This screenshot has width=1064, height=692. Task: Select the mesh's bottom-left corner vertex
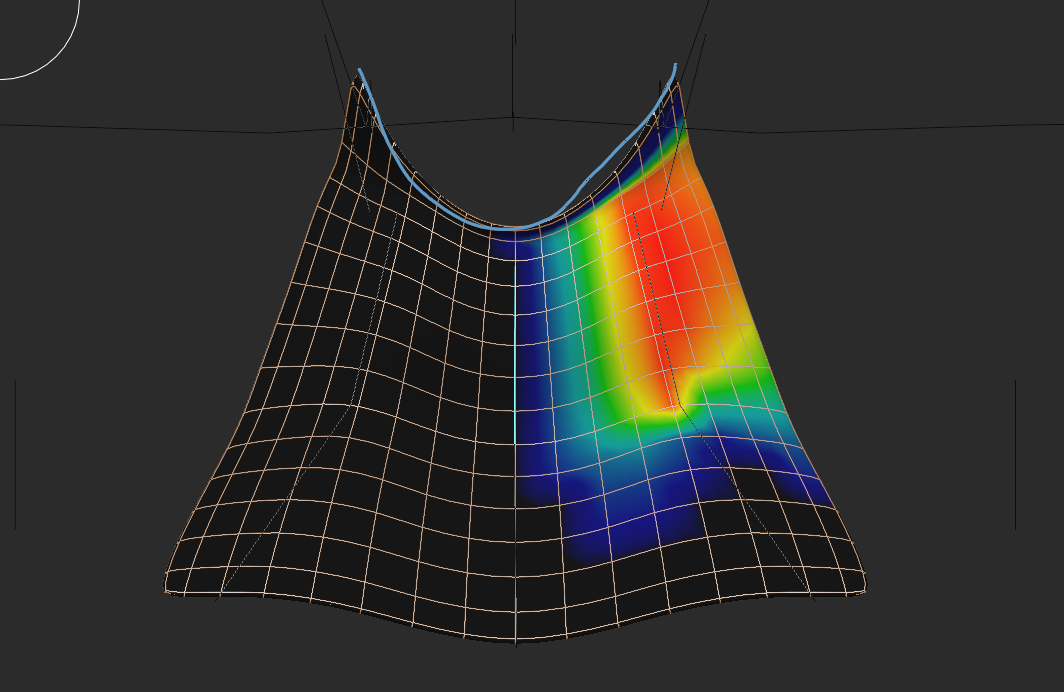[166, 591]
